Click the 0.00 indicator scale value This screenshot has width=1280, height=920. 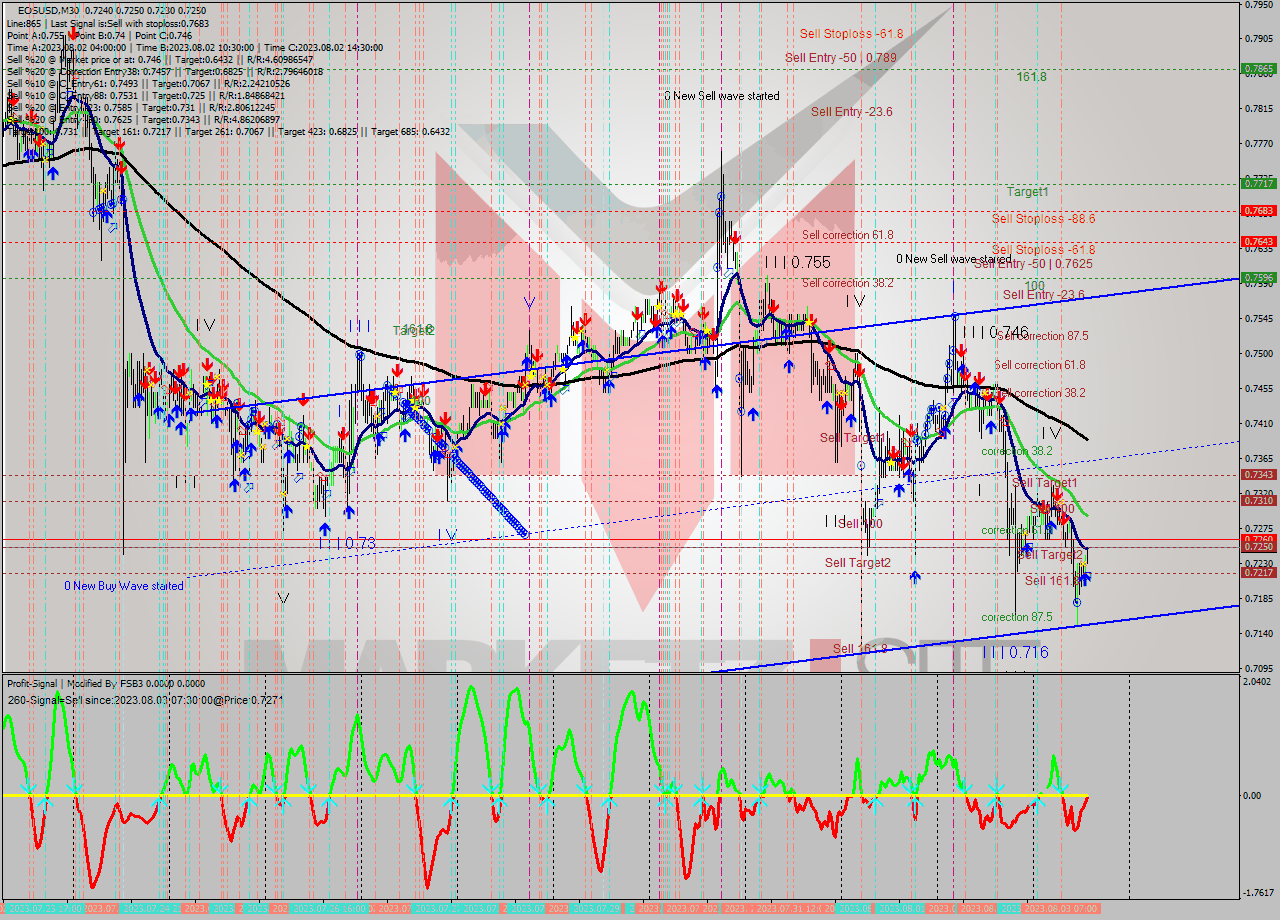click(1251, 796)
